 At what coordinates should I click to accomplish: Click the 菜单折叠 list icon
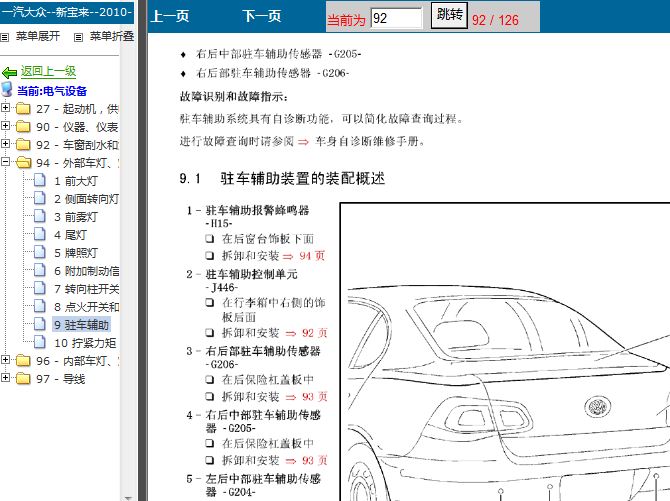(x=78, y=38)
